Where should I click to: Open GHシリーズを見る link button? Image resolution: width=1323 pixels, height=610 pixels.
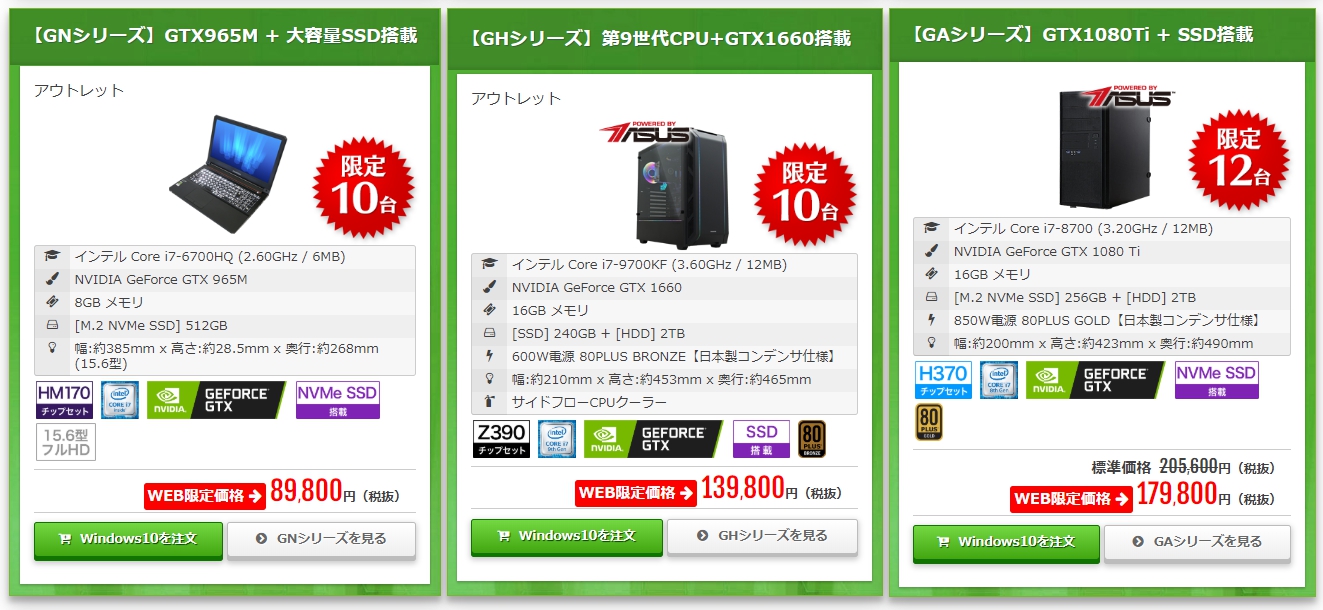coord(762,536)
